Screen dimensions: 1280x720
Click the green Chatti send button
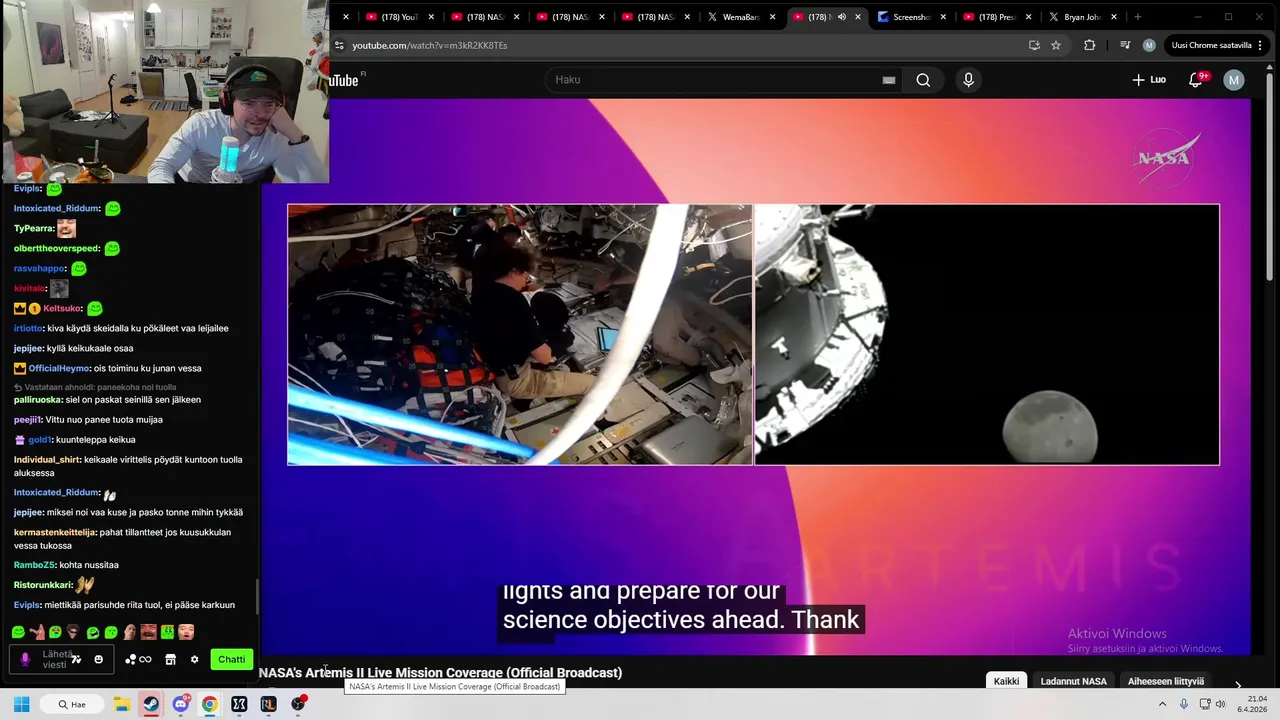coord(231,659)
